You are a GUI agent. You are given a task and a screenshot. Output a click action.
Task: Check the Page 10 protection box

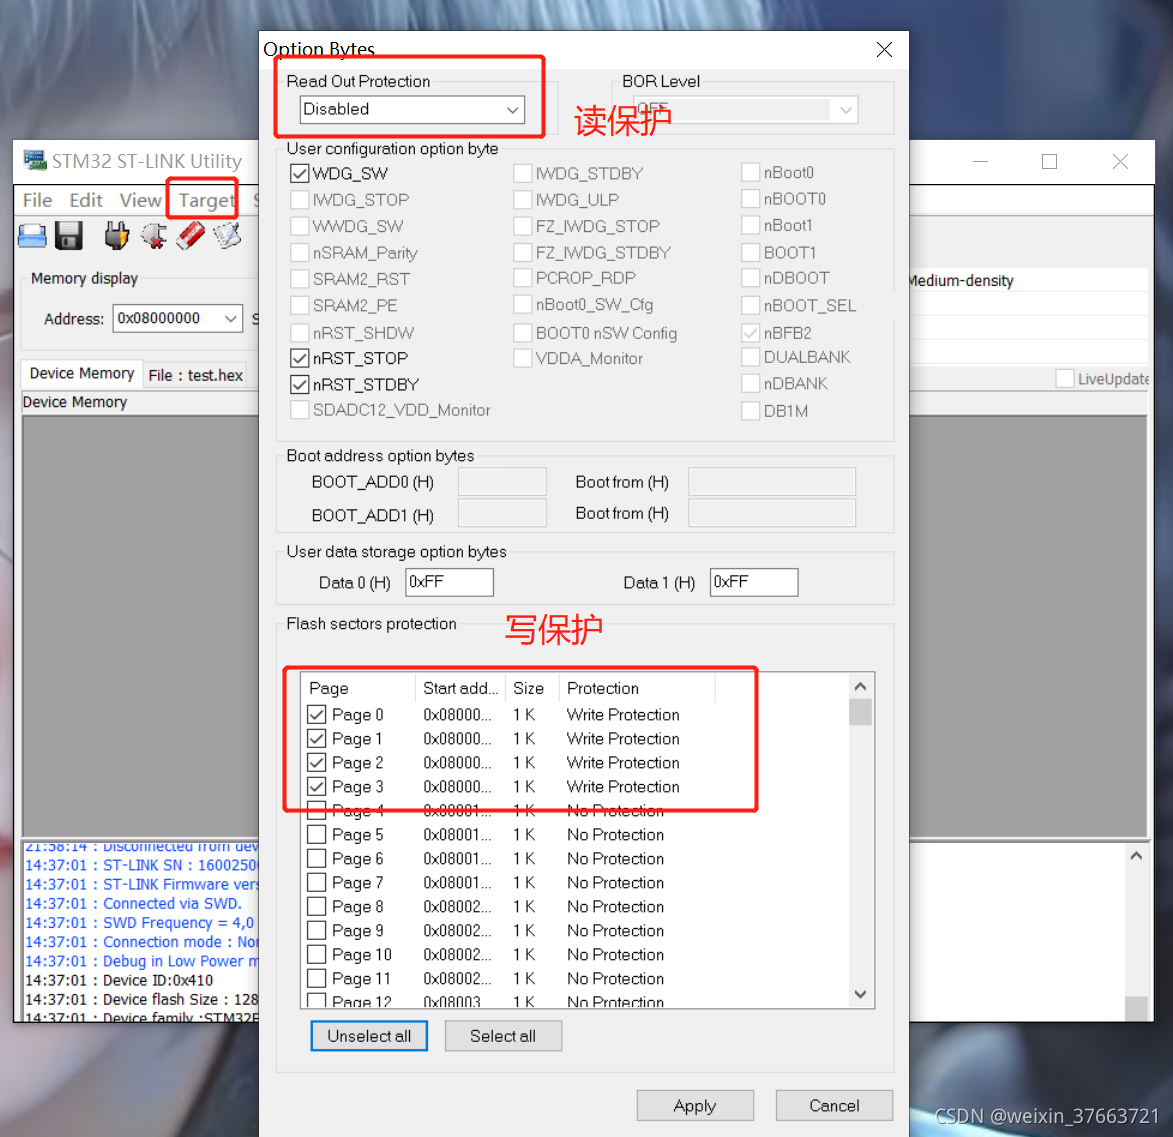pos(316,954)
